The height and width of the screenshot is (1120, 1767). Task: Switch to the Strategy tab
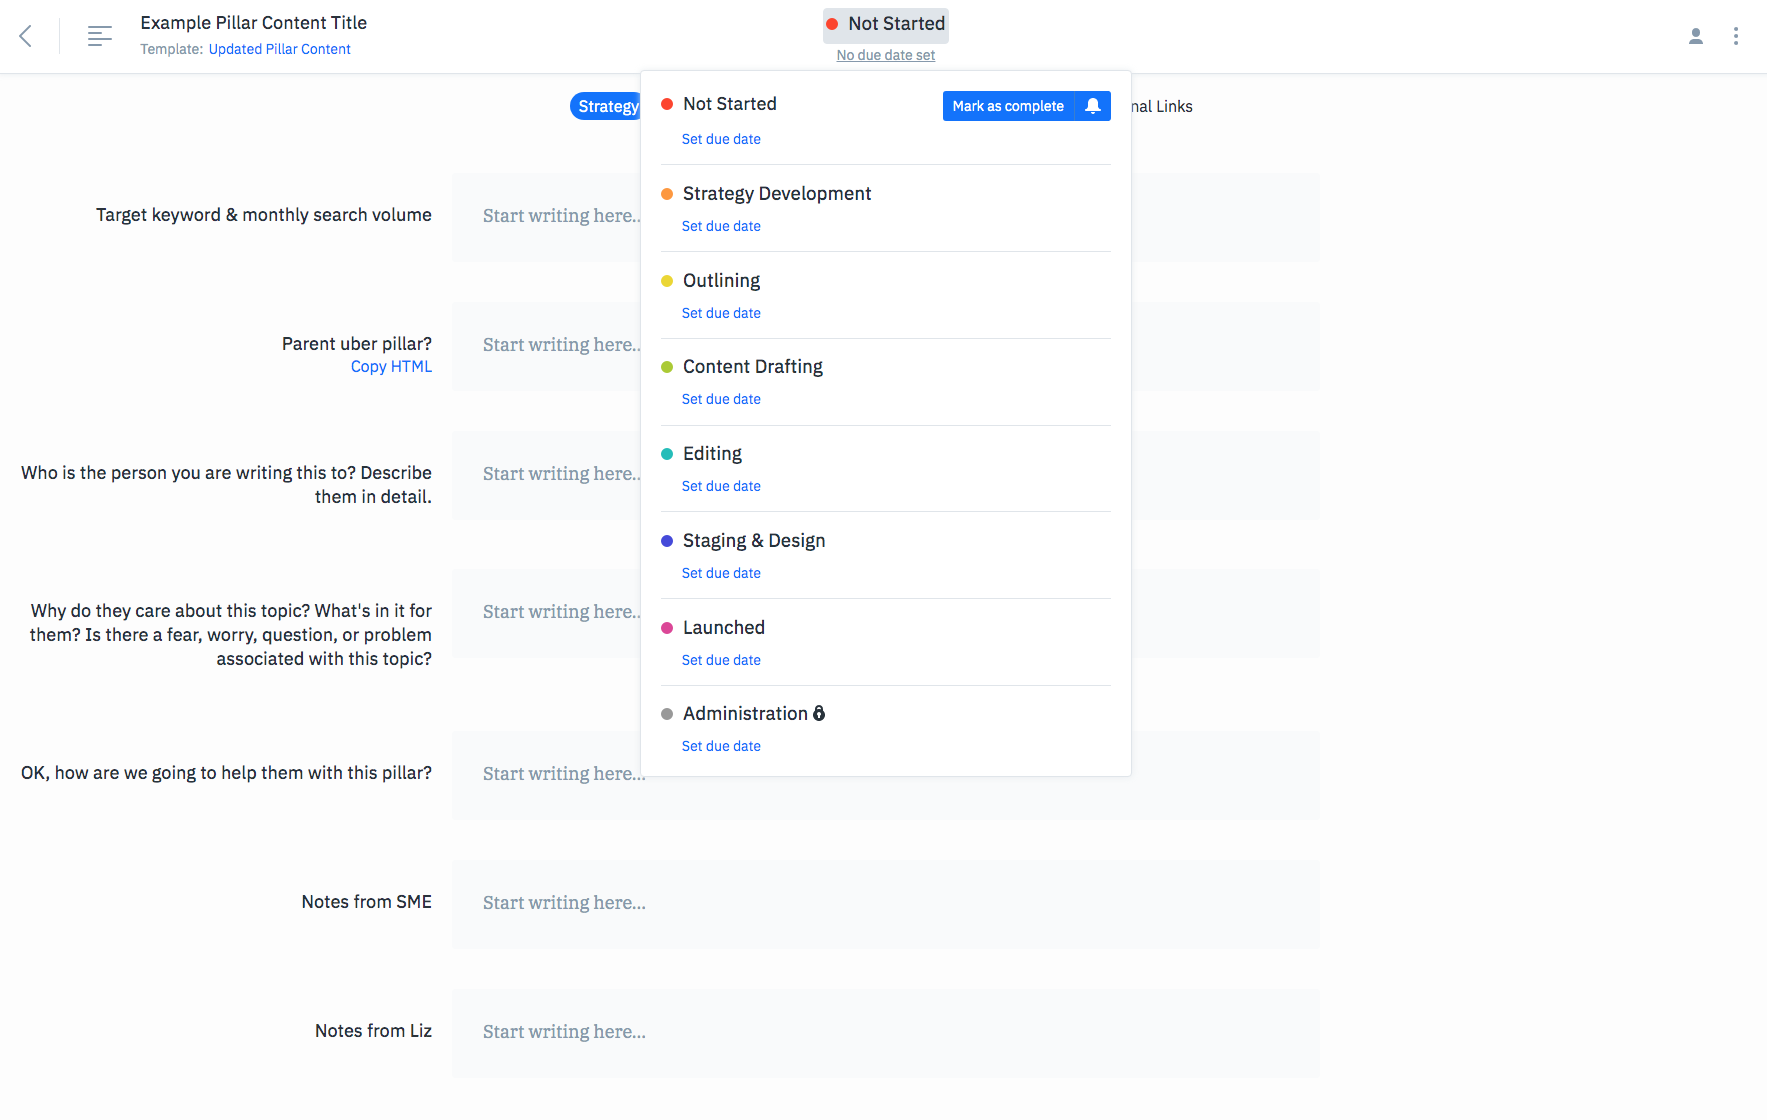tap(606, 106)
